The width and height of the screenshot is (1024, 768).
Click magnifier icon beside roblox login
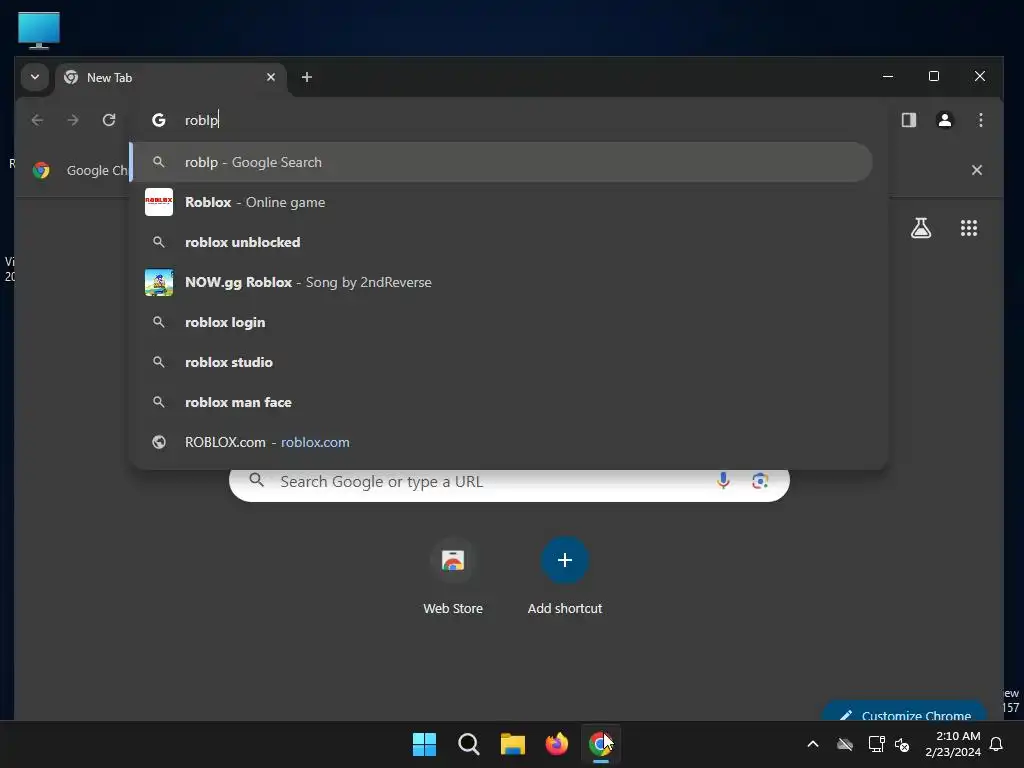pos(159,323)
